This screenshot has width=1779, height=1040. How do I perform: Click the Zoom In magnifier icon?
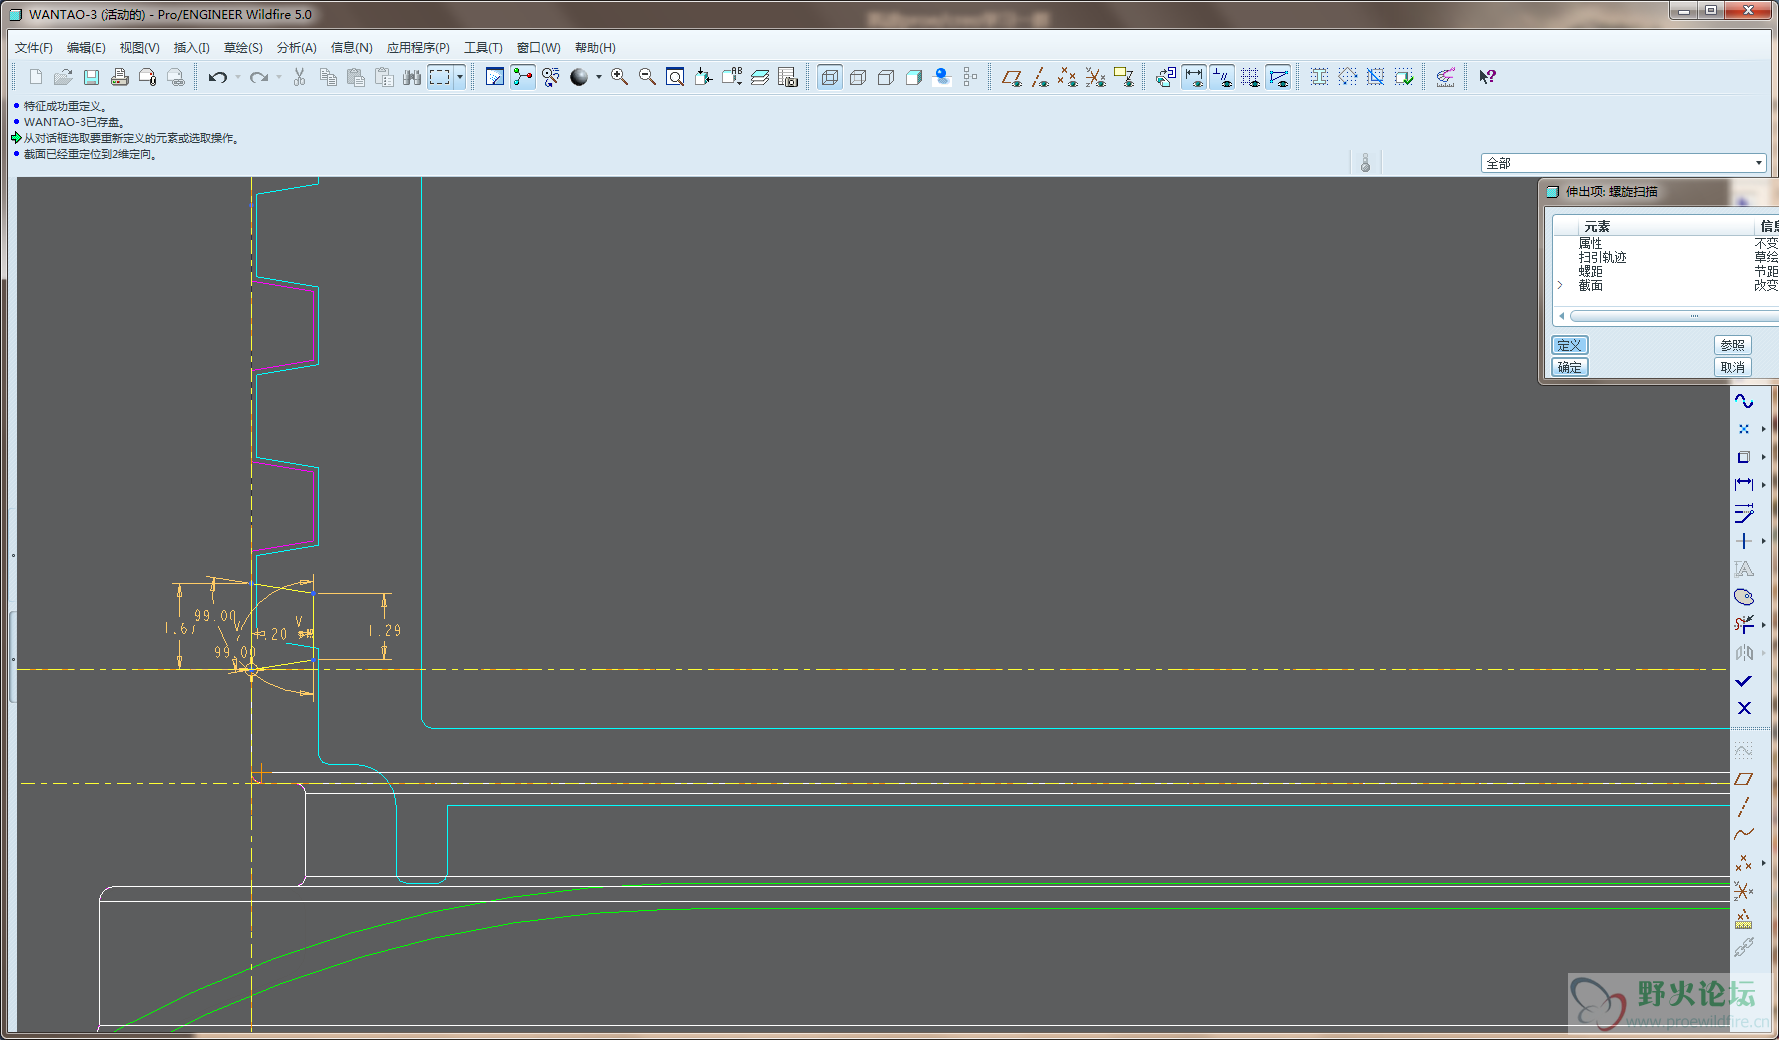619,77
